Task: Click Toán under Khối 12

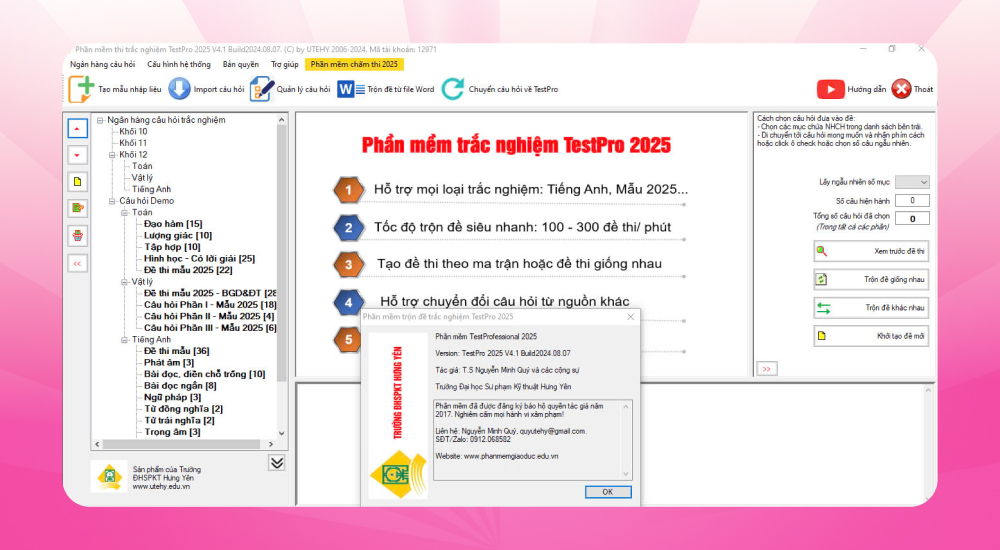Action: pos(142,166)
